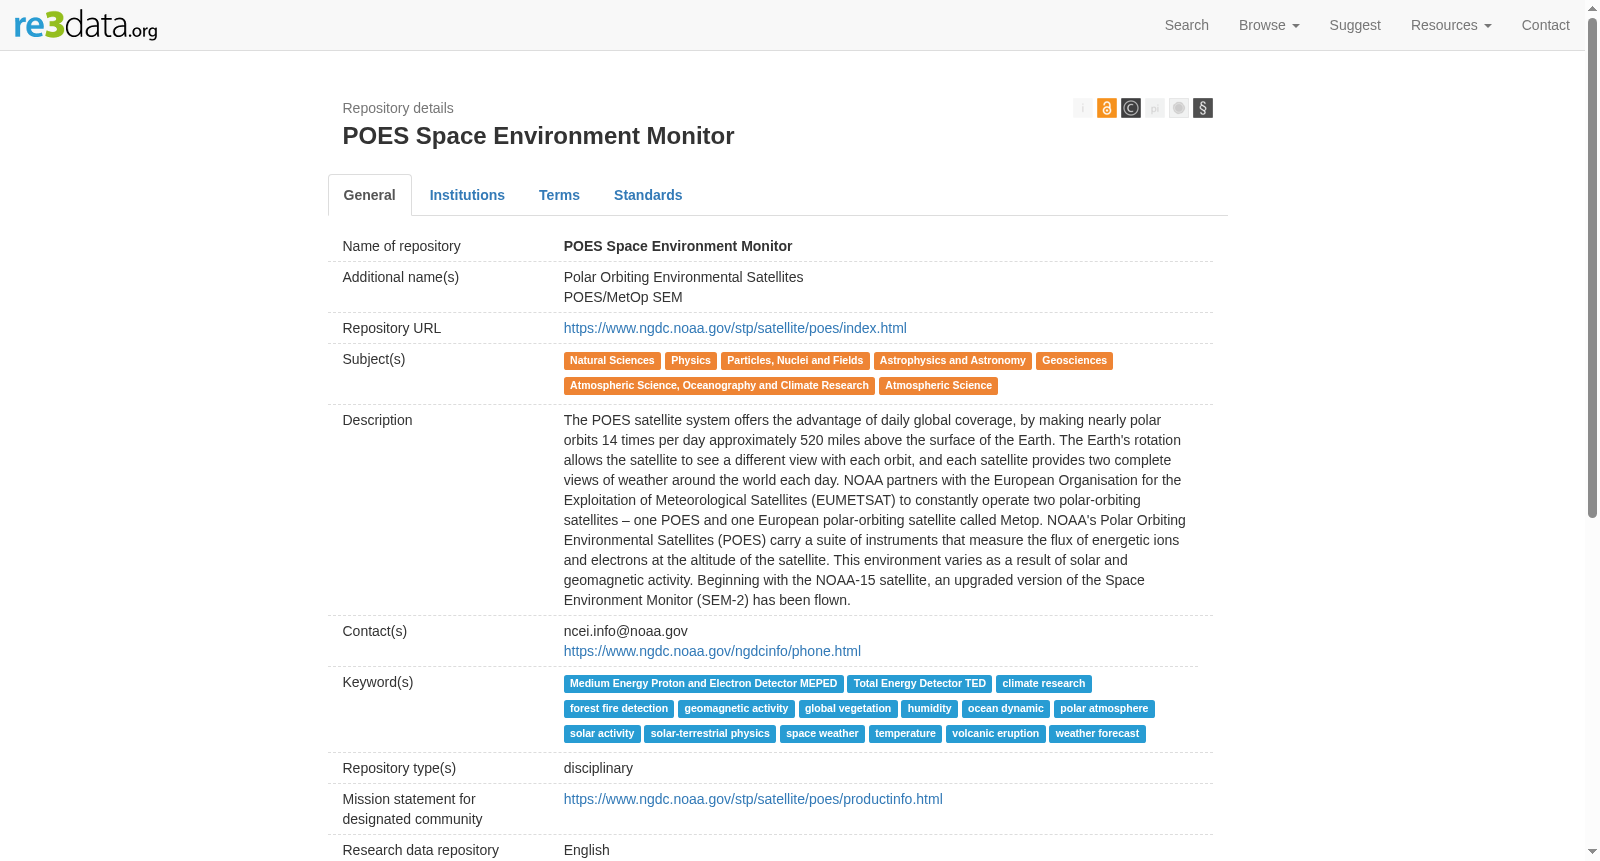
Task: Click the scrollbar up arrow
Action: pos(1592,8)
